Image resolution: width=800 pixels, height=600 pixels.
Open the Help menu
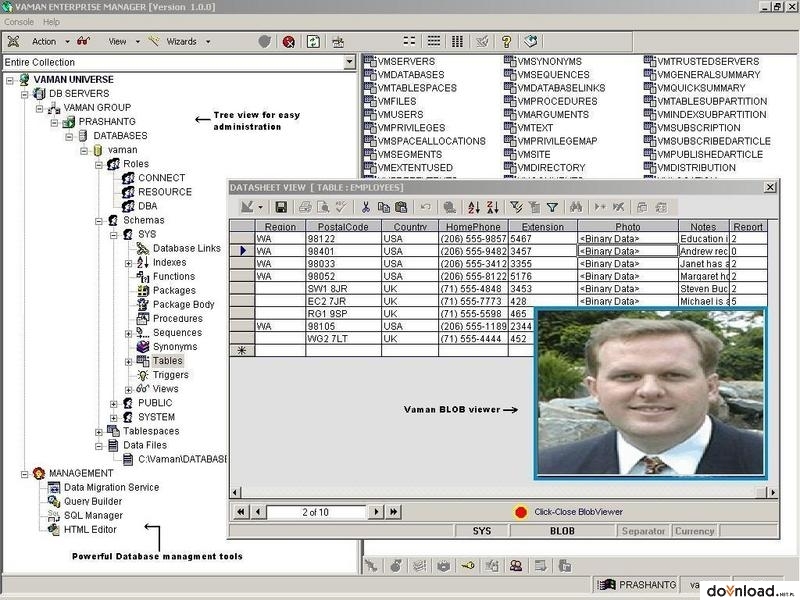tap(51, 22)
